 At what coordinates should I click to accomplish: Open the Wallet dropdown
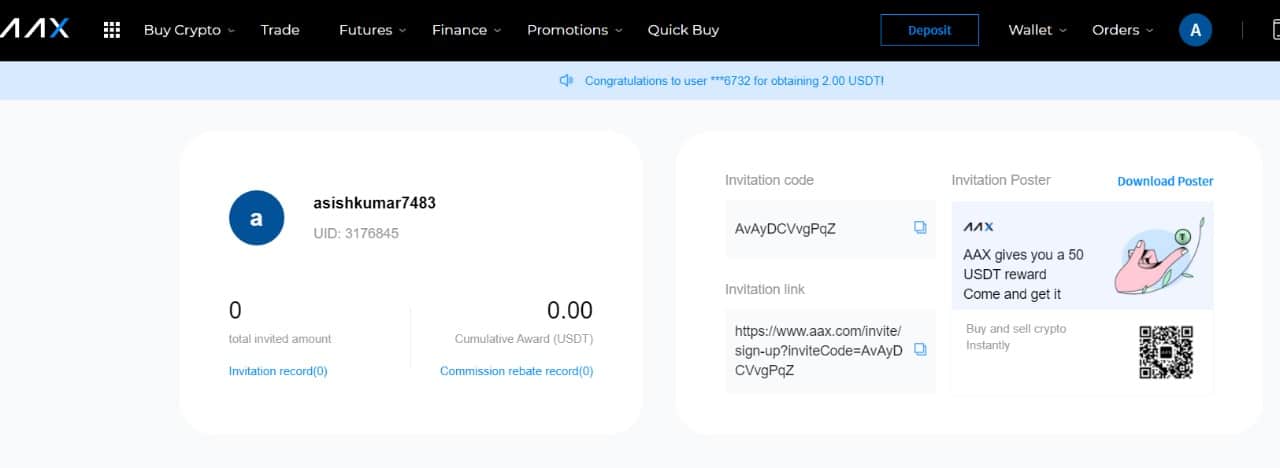(x=1037, y=30)
